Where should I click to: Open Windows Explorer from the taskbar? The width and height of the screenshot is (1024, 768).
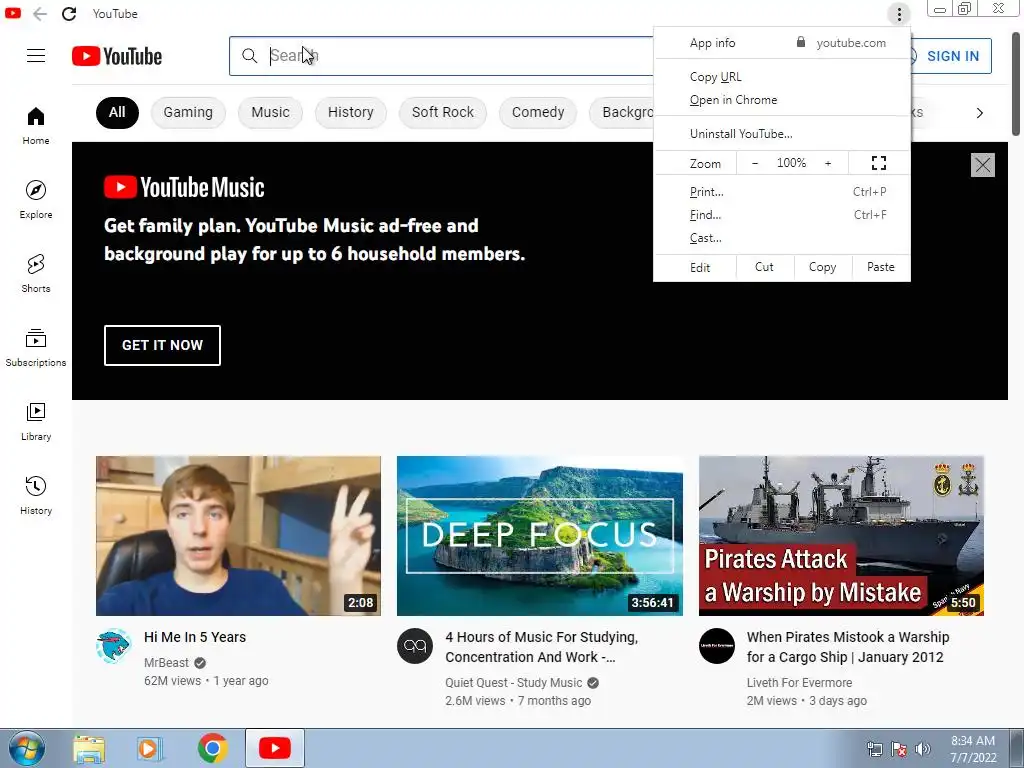(89, 748)
